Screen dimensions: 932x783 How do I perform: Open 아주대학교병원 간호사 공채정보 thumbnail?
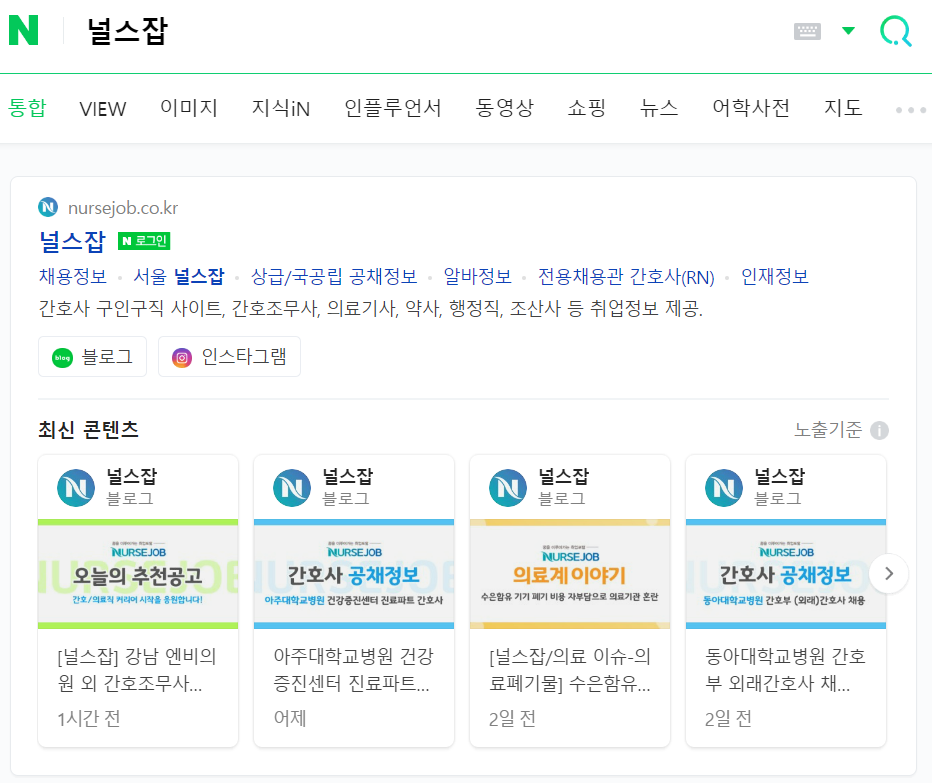click(354, 574)
